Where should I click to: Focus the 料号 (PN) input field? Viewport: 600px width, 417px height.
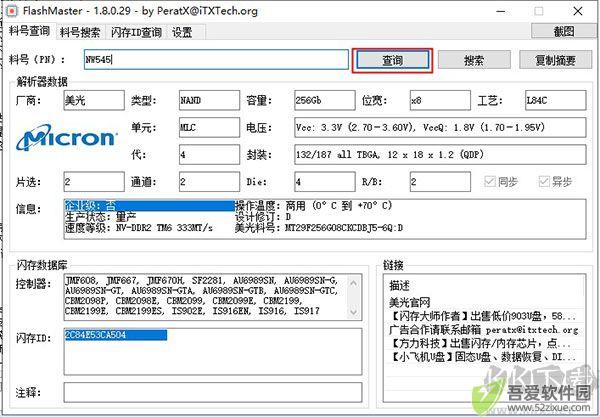pyautogui.click(x=216, y=60)
